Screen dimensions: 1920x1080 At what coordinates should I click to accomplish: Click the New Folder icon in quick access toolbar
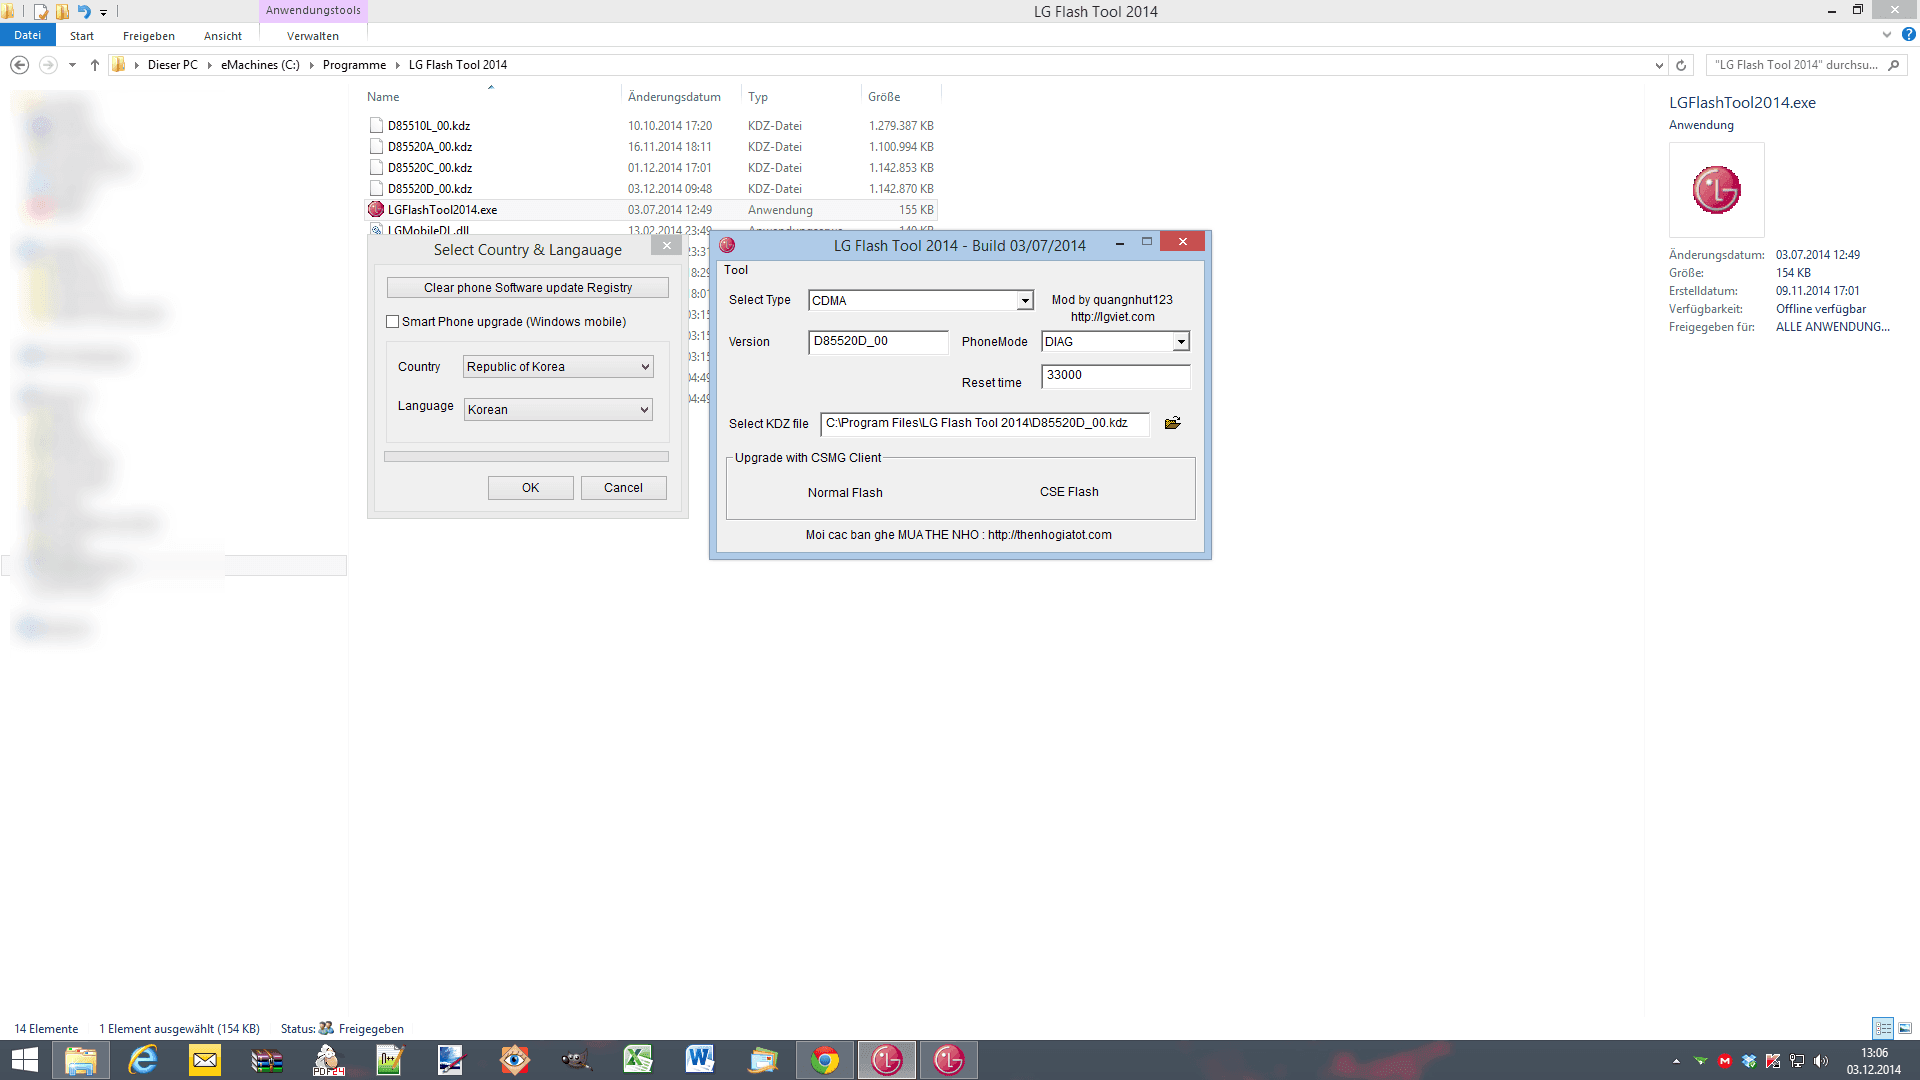62,12
